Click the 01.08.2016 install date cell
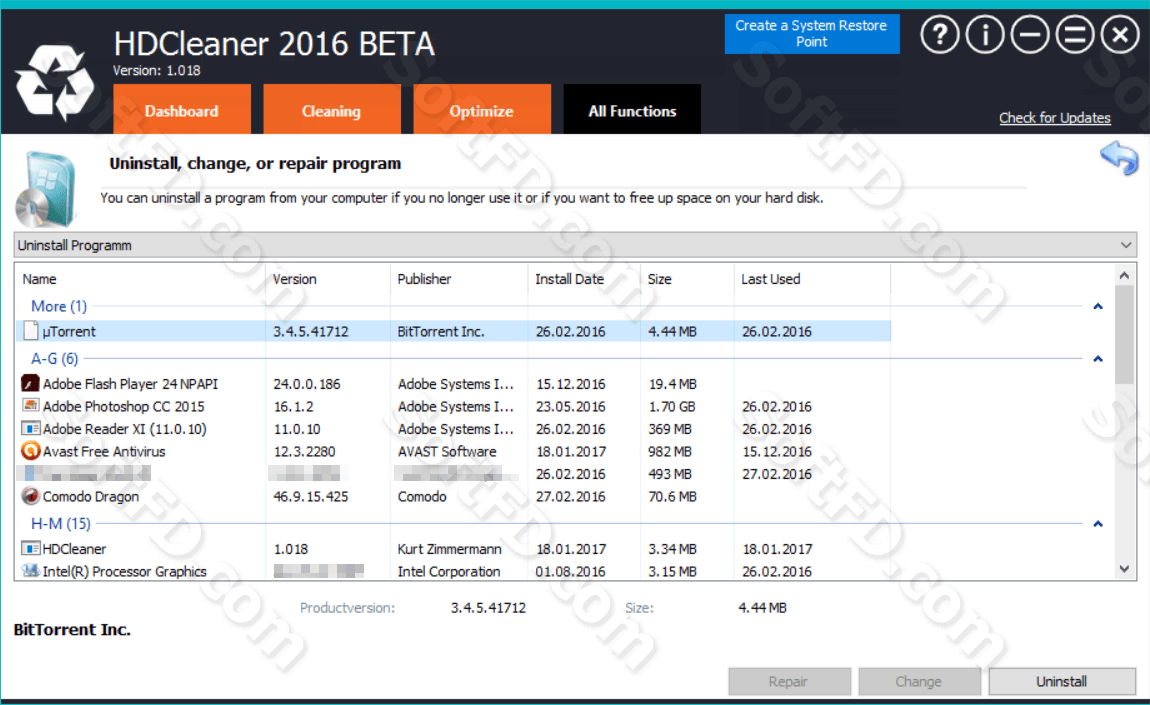 [571, 571]
